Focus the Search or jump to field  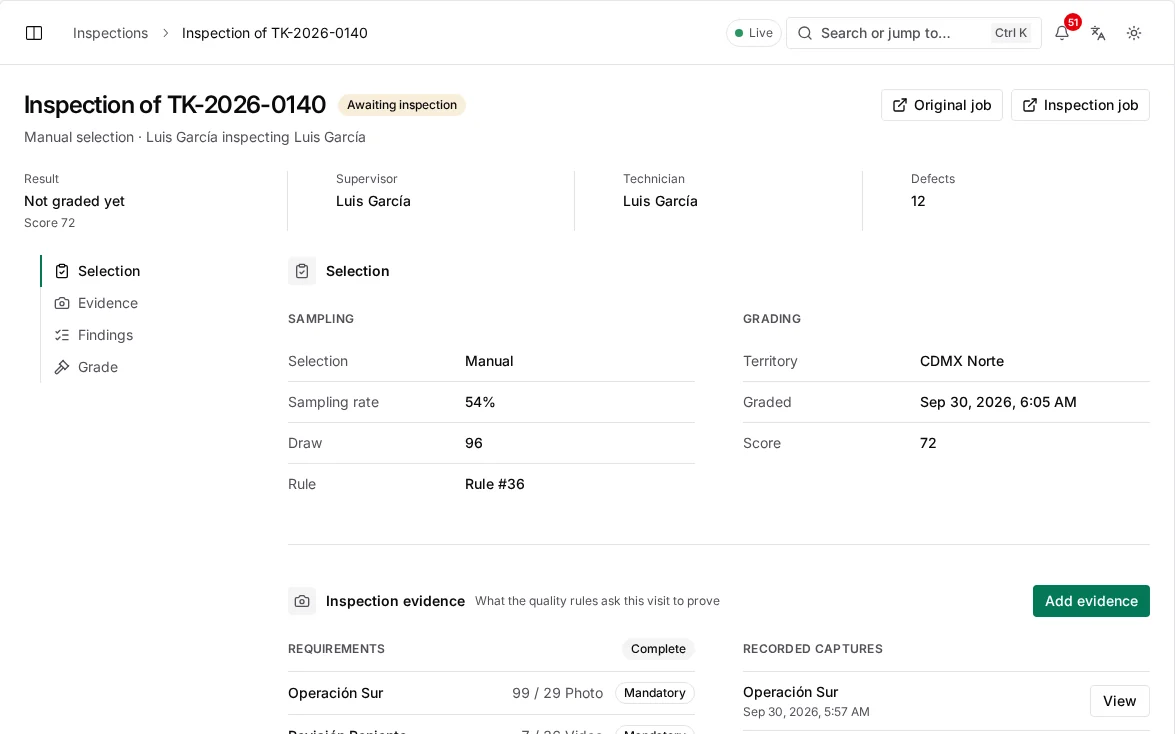(913, 33)
